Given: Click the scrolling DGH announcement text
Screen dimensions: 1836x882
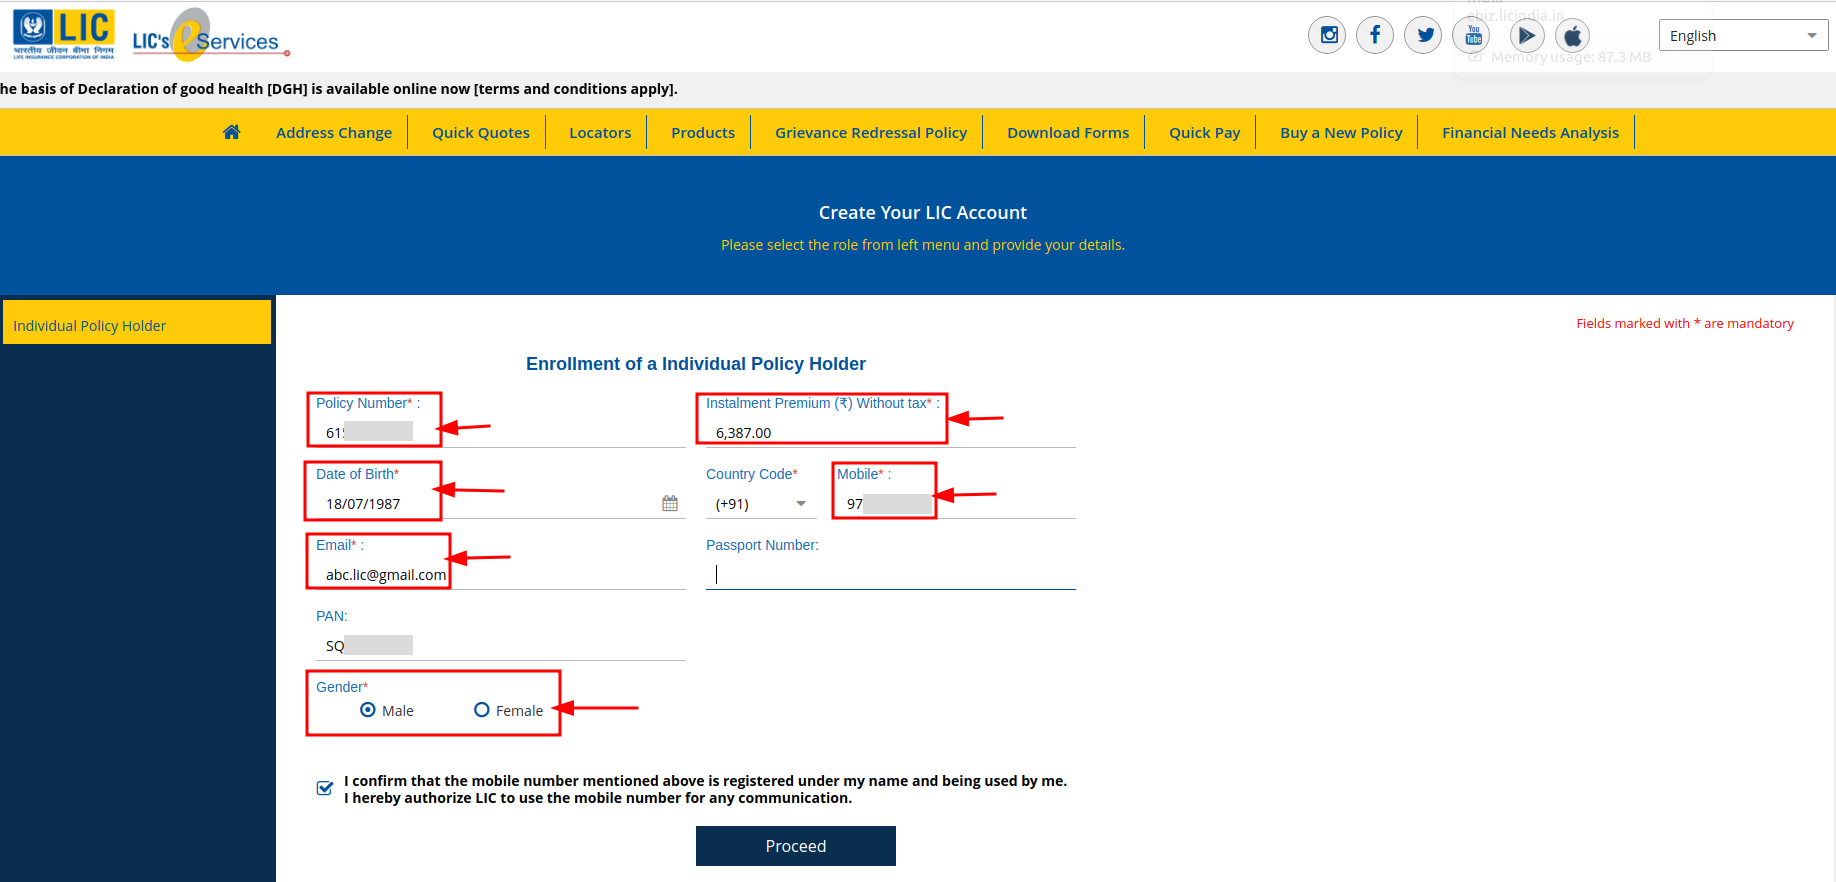Looking at the screenshot, I should (339, 89).
